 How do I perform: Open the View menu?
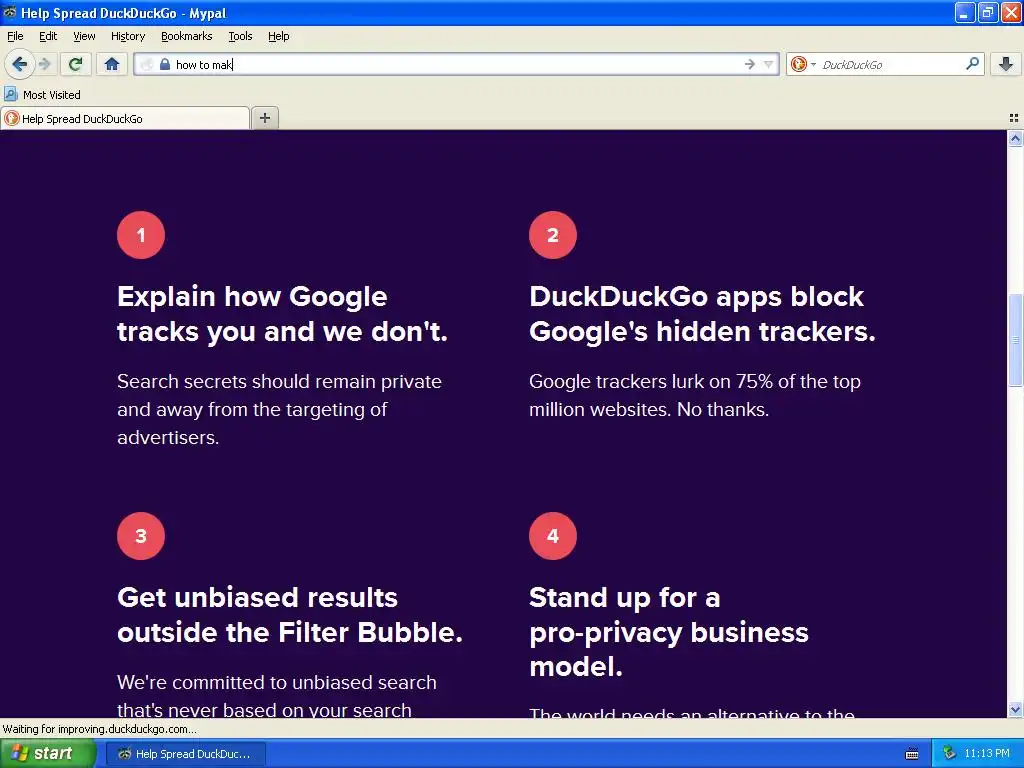point(84,36)
